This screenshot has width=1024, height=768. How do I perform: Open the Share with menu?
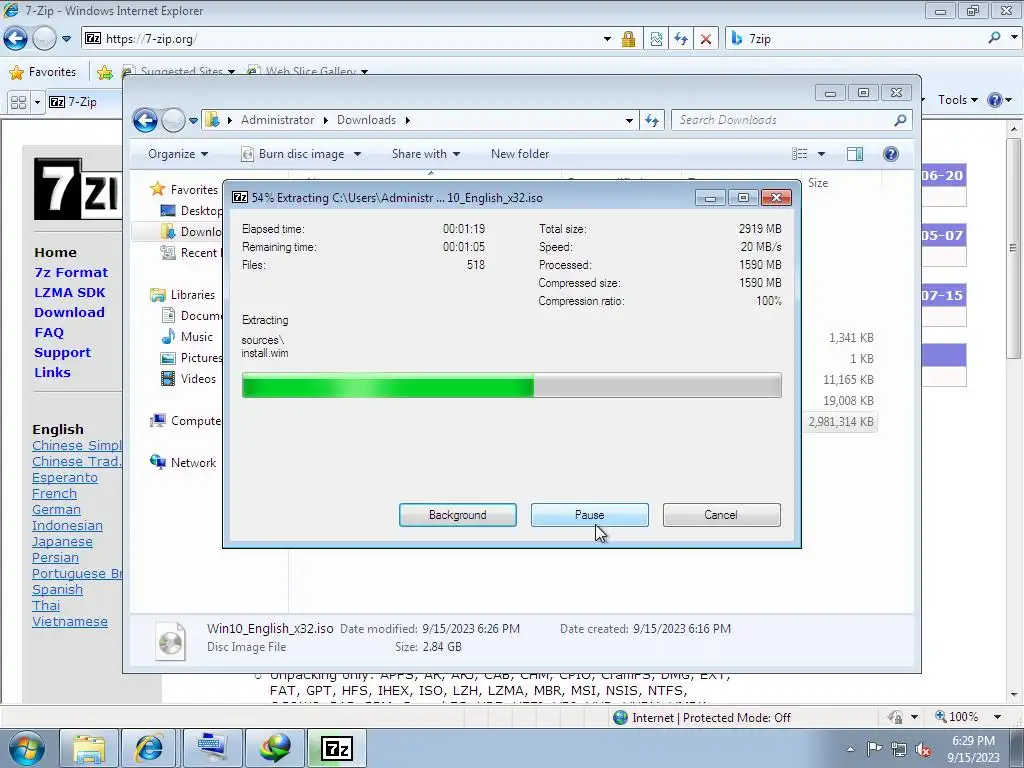[x=426, y=154]
